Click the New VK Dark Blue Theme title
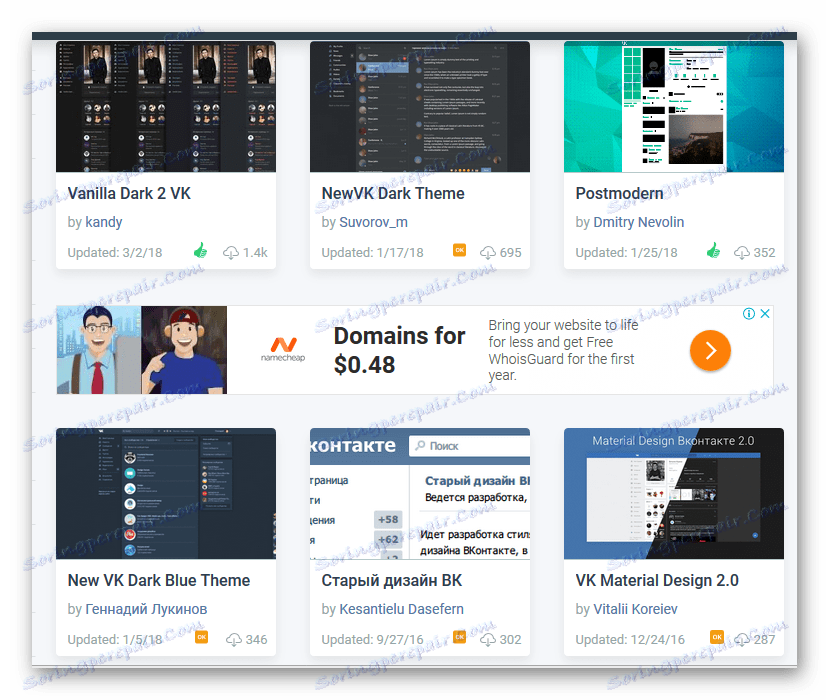 159,581
